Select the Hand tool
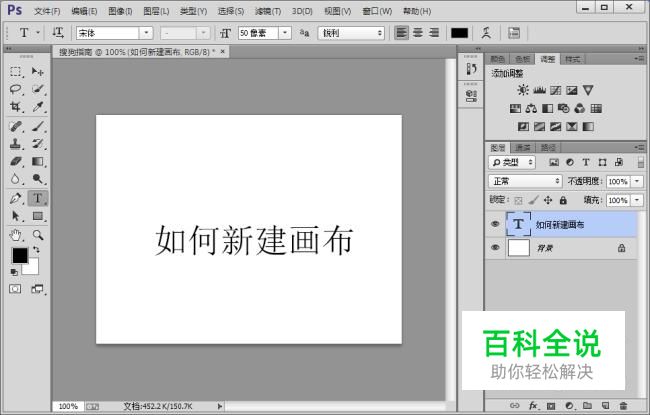The image size is (650, 415). tap(16, 235)
